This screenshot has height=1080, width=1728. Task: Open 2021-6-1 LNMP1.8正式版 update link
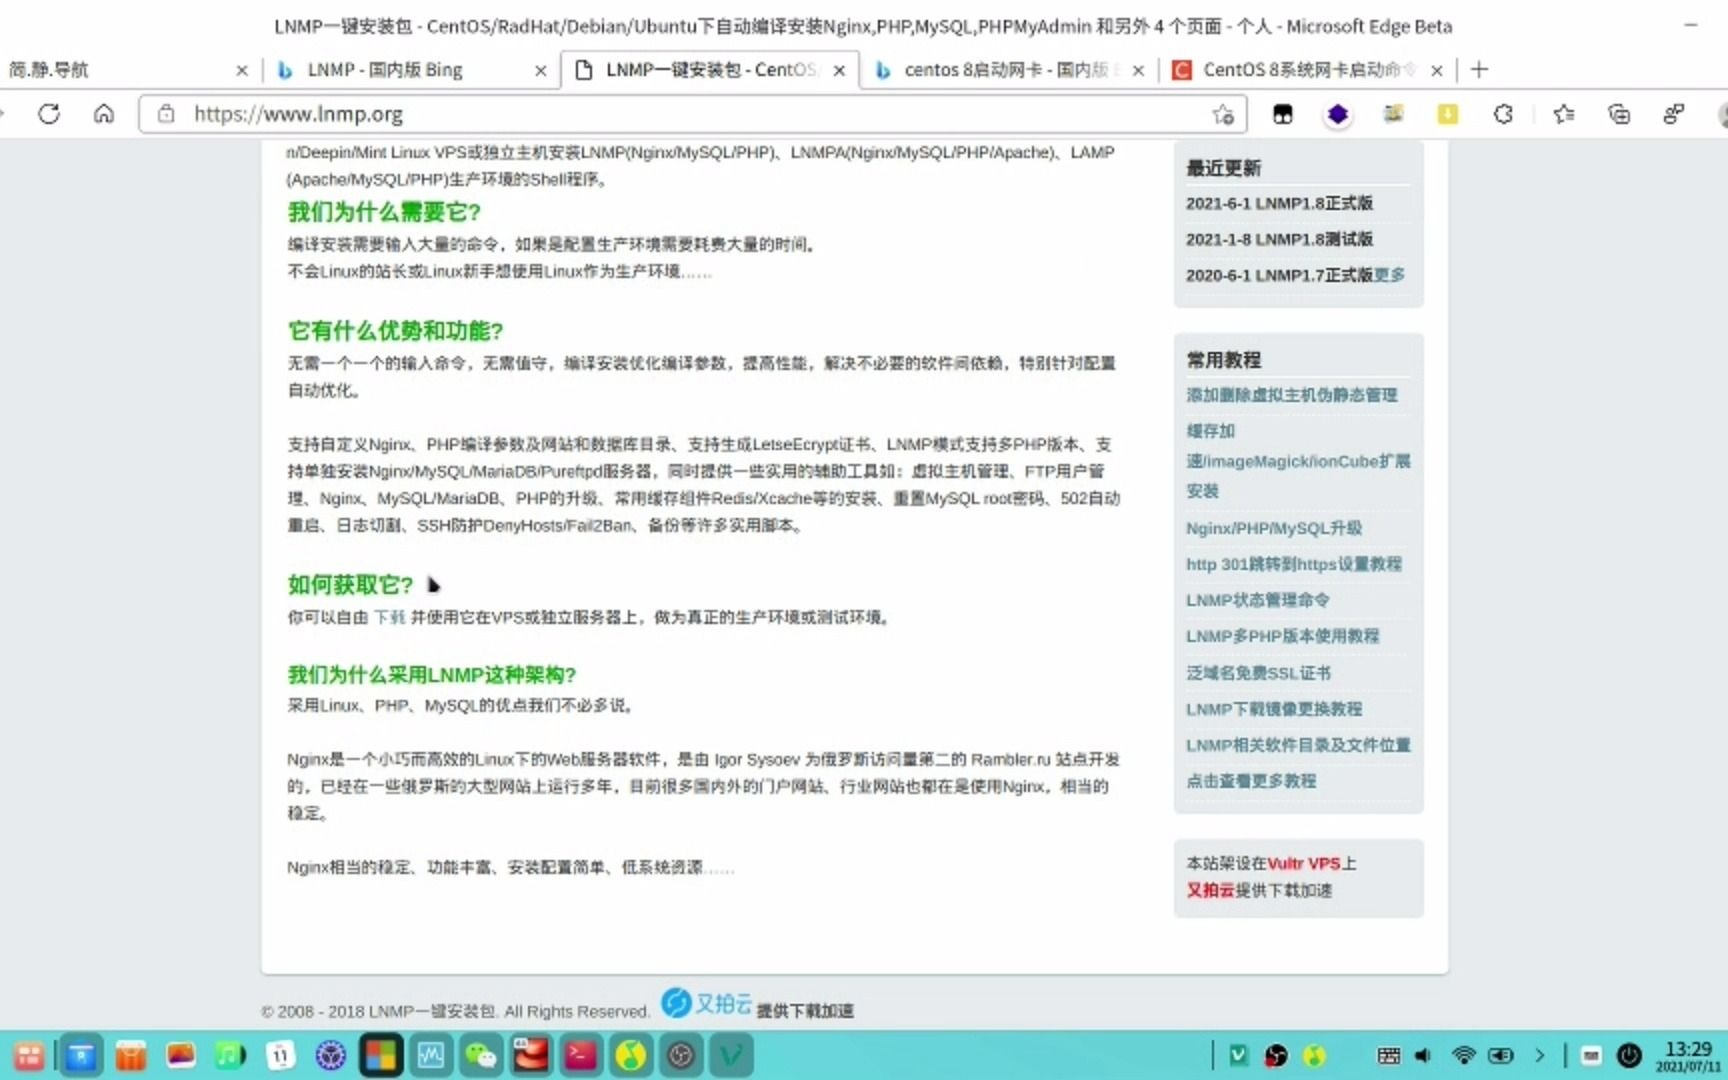1279,203
